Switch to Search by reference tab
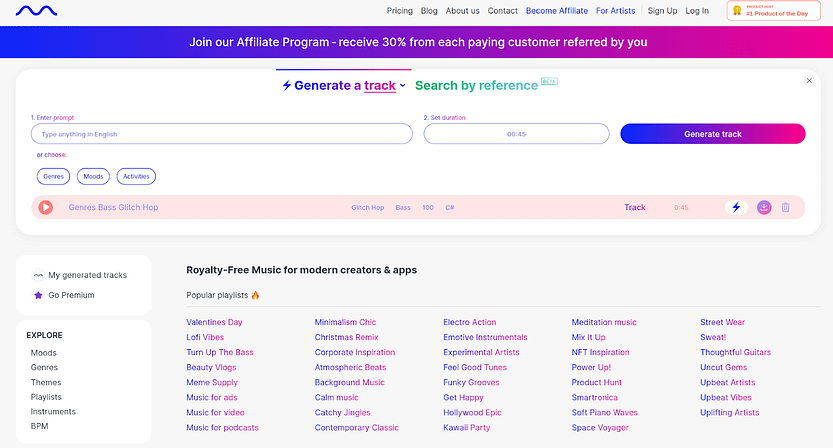Viewport: 833px width, 448px height. click(476, 86)
